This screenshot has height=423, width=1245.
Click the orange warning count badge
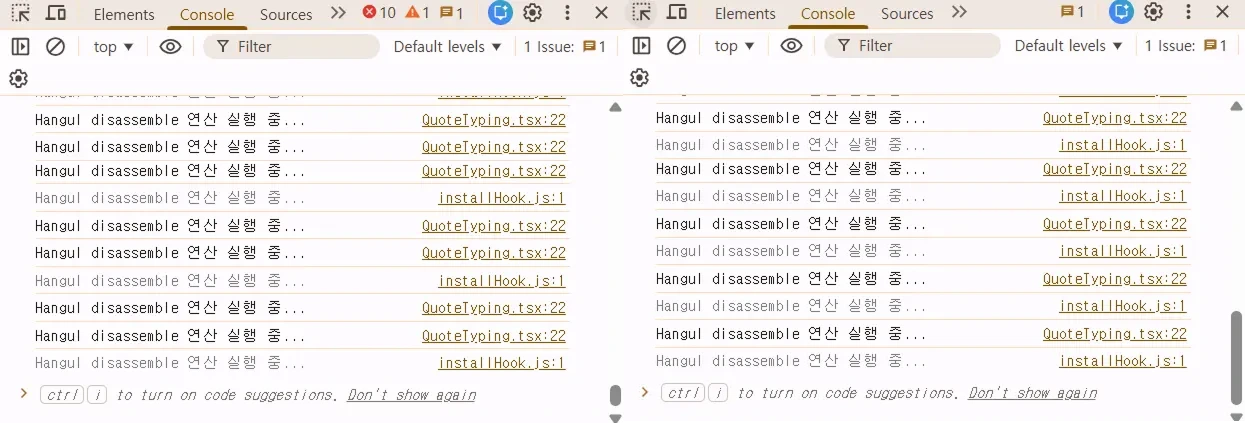417,13
